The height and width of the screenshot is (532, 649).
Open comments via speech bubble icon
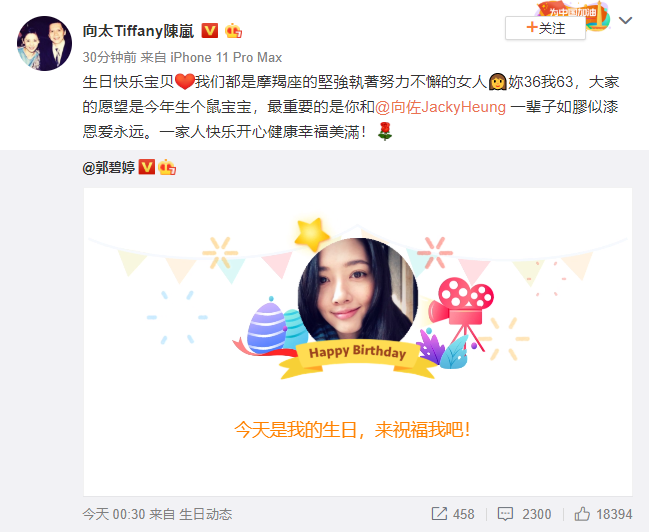click(505, 514)
